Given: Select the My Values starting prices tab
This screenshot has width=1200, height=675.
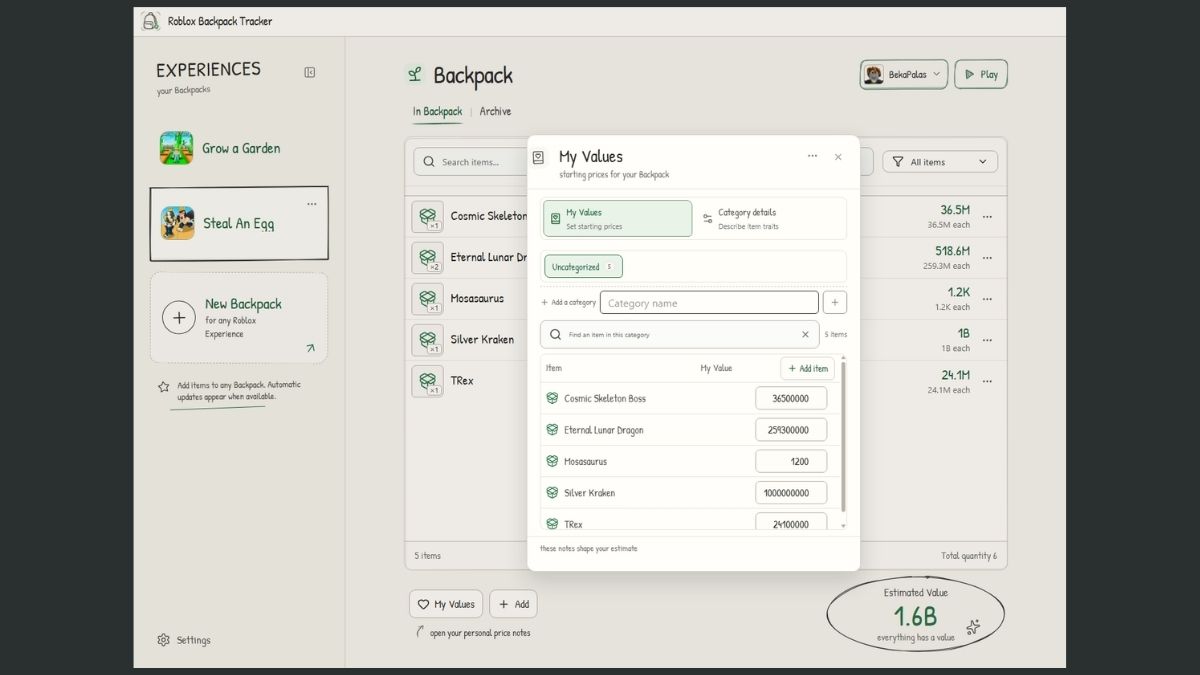Looking at the screenshot, I should pos(617,218).
